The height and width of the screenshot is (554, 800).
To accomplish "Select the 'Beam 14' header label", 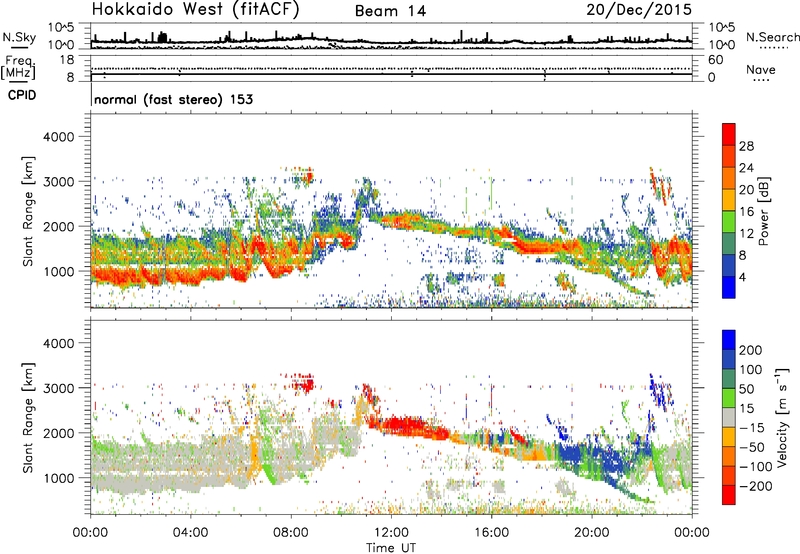I will pyautogui.click(x=390, y=11).
